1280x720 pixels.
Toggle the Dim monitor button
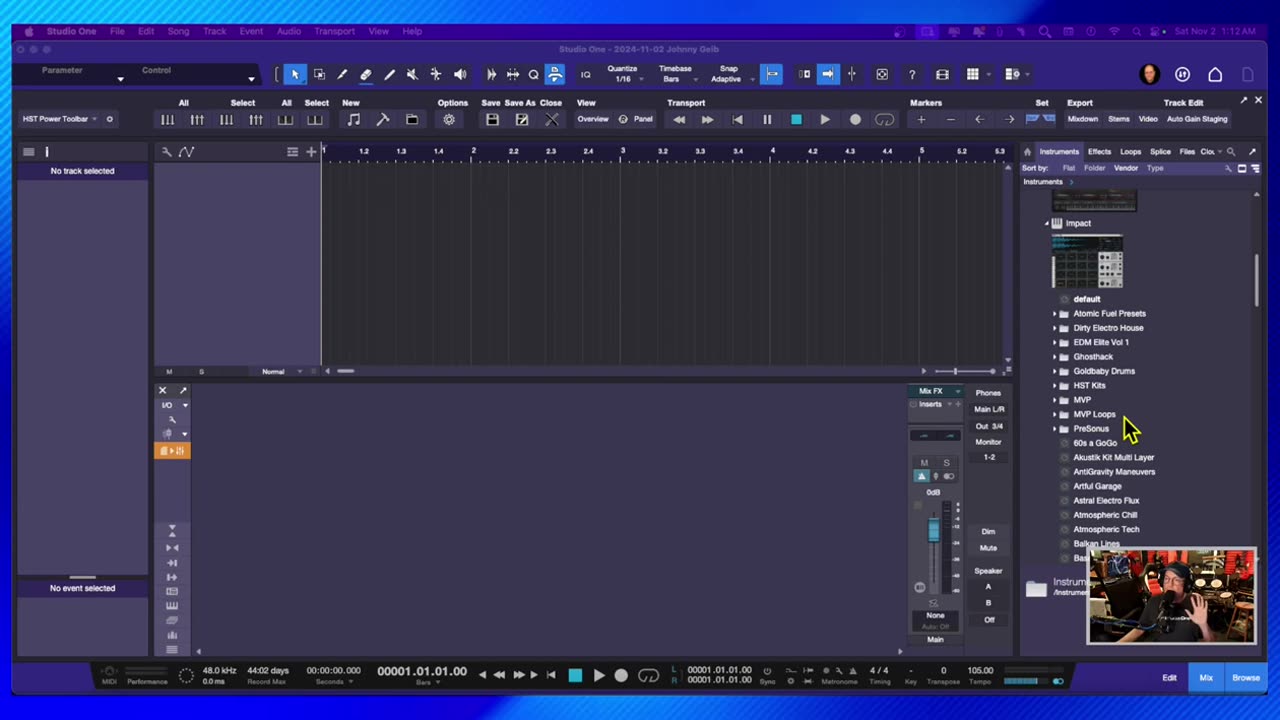point(988,532)
